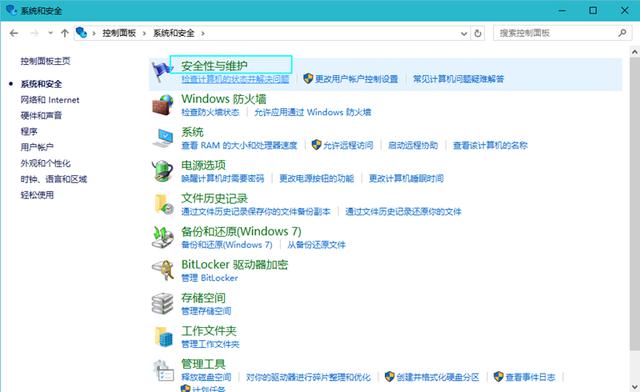
Task: Open recent locations dropdown arrow
Action: point(50,33)
